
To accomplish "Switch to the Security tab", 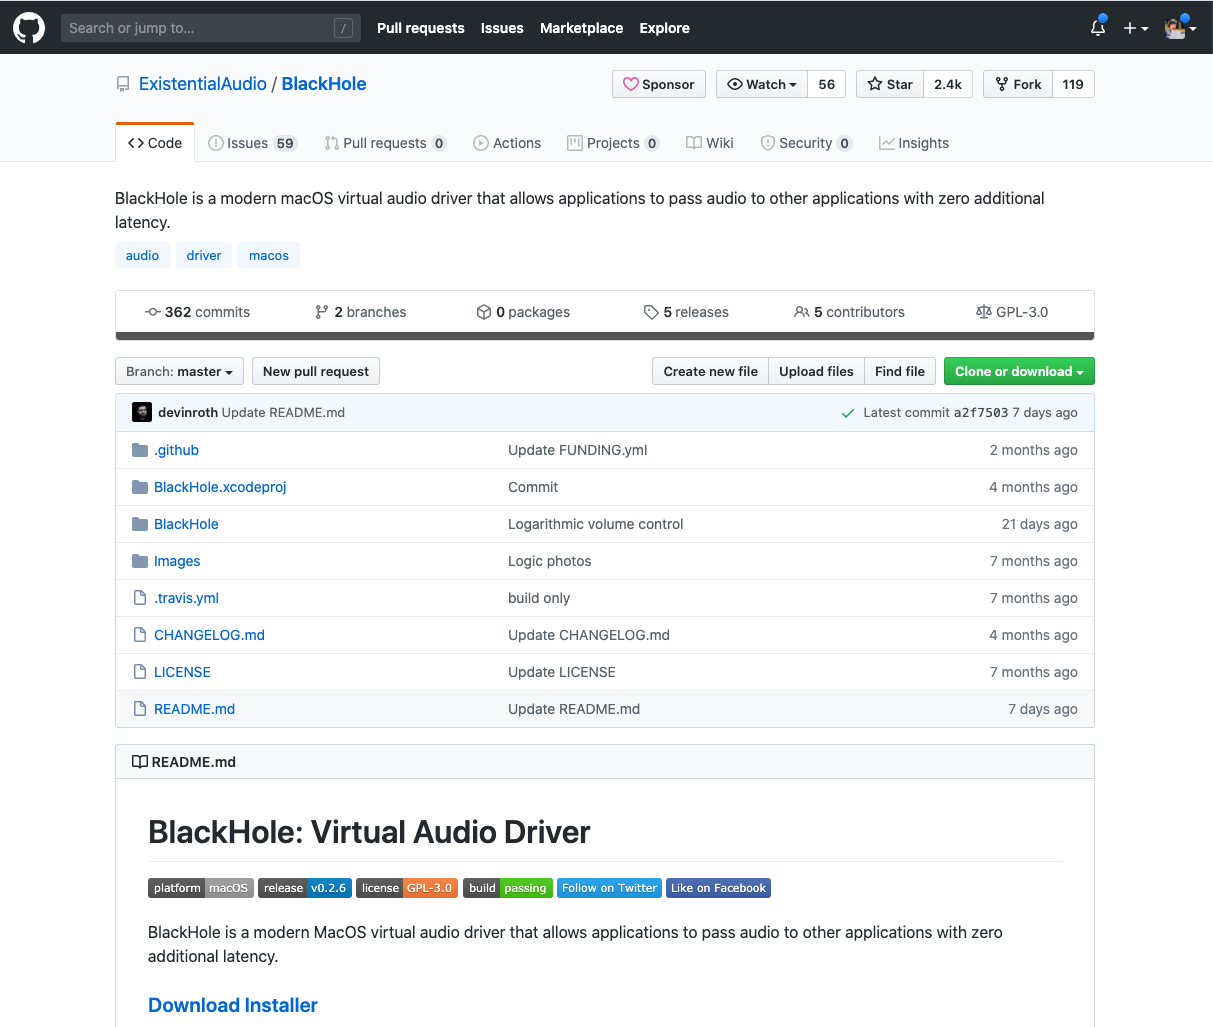I will point(806,143).
